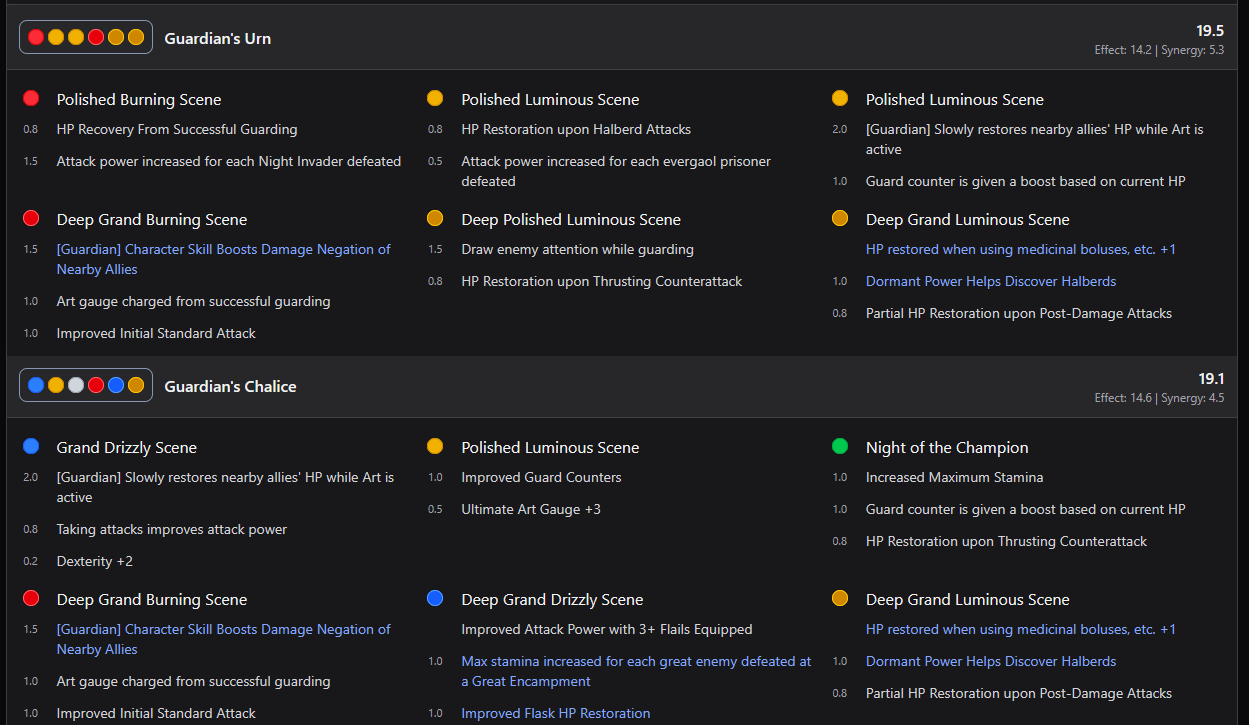Click 'Attack power increased for each Night Invader defeated'
This screenshot has width=1249, height=725.
(x=229, y=161)
